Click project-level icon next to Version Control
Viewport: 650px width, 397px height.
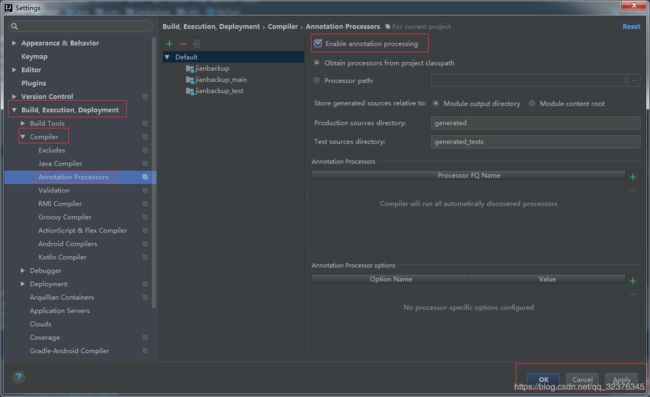[x=145, y=97]
